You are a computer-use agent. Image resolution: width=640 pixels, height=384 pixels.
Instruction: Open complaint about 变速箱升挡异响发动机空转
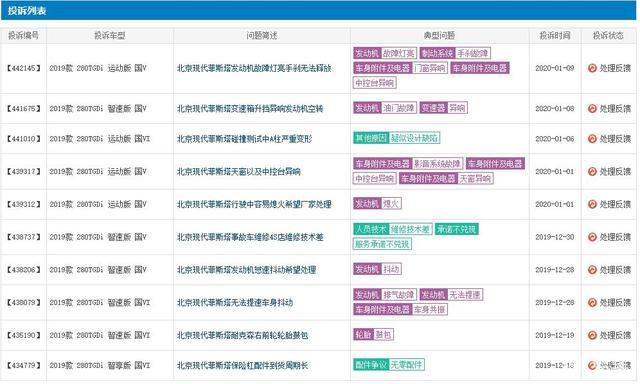point(250,109)
